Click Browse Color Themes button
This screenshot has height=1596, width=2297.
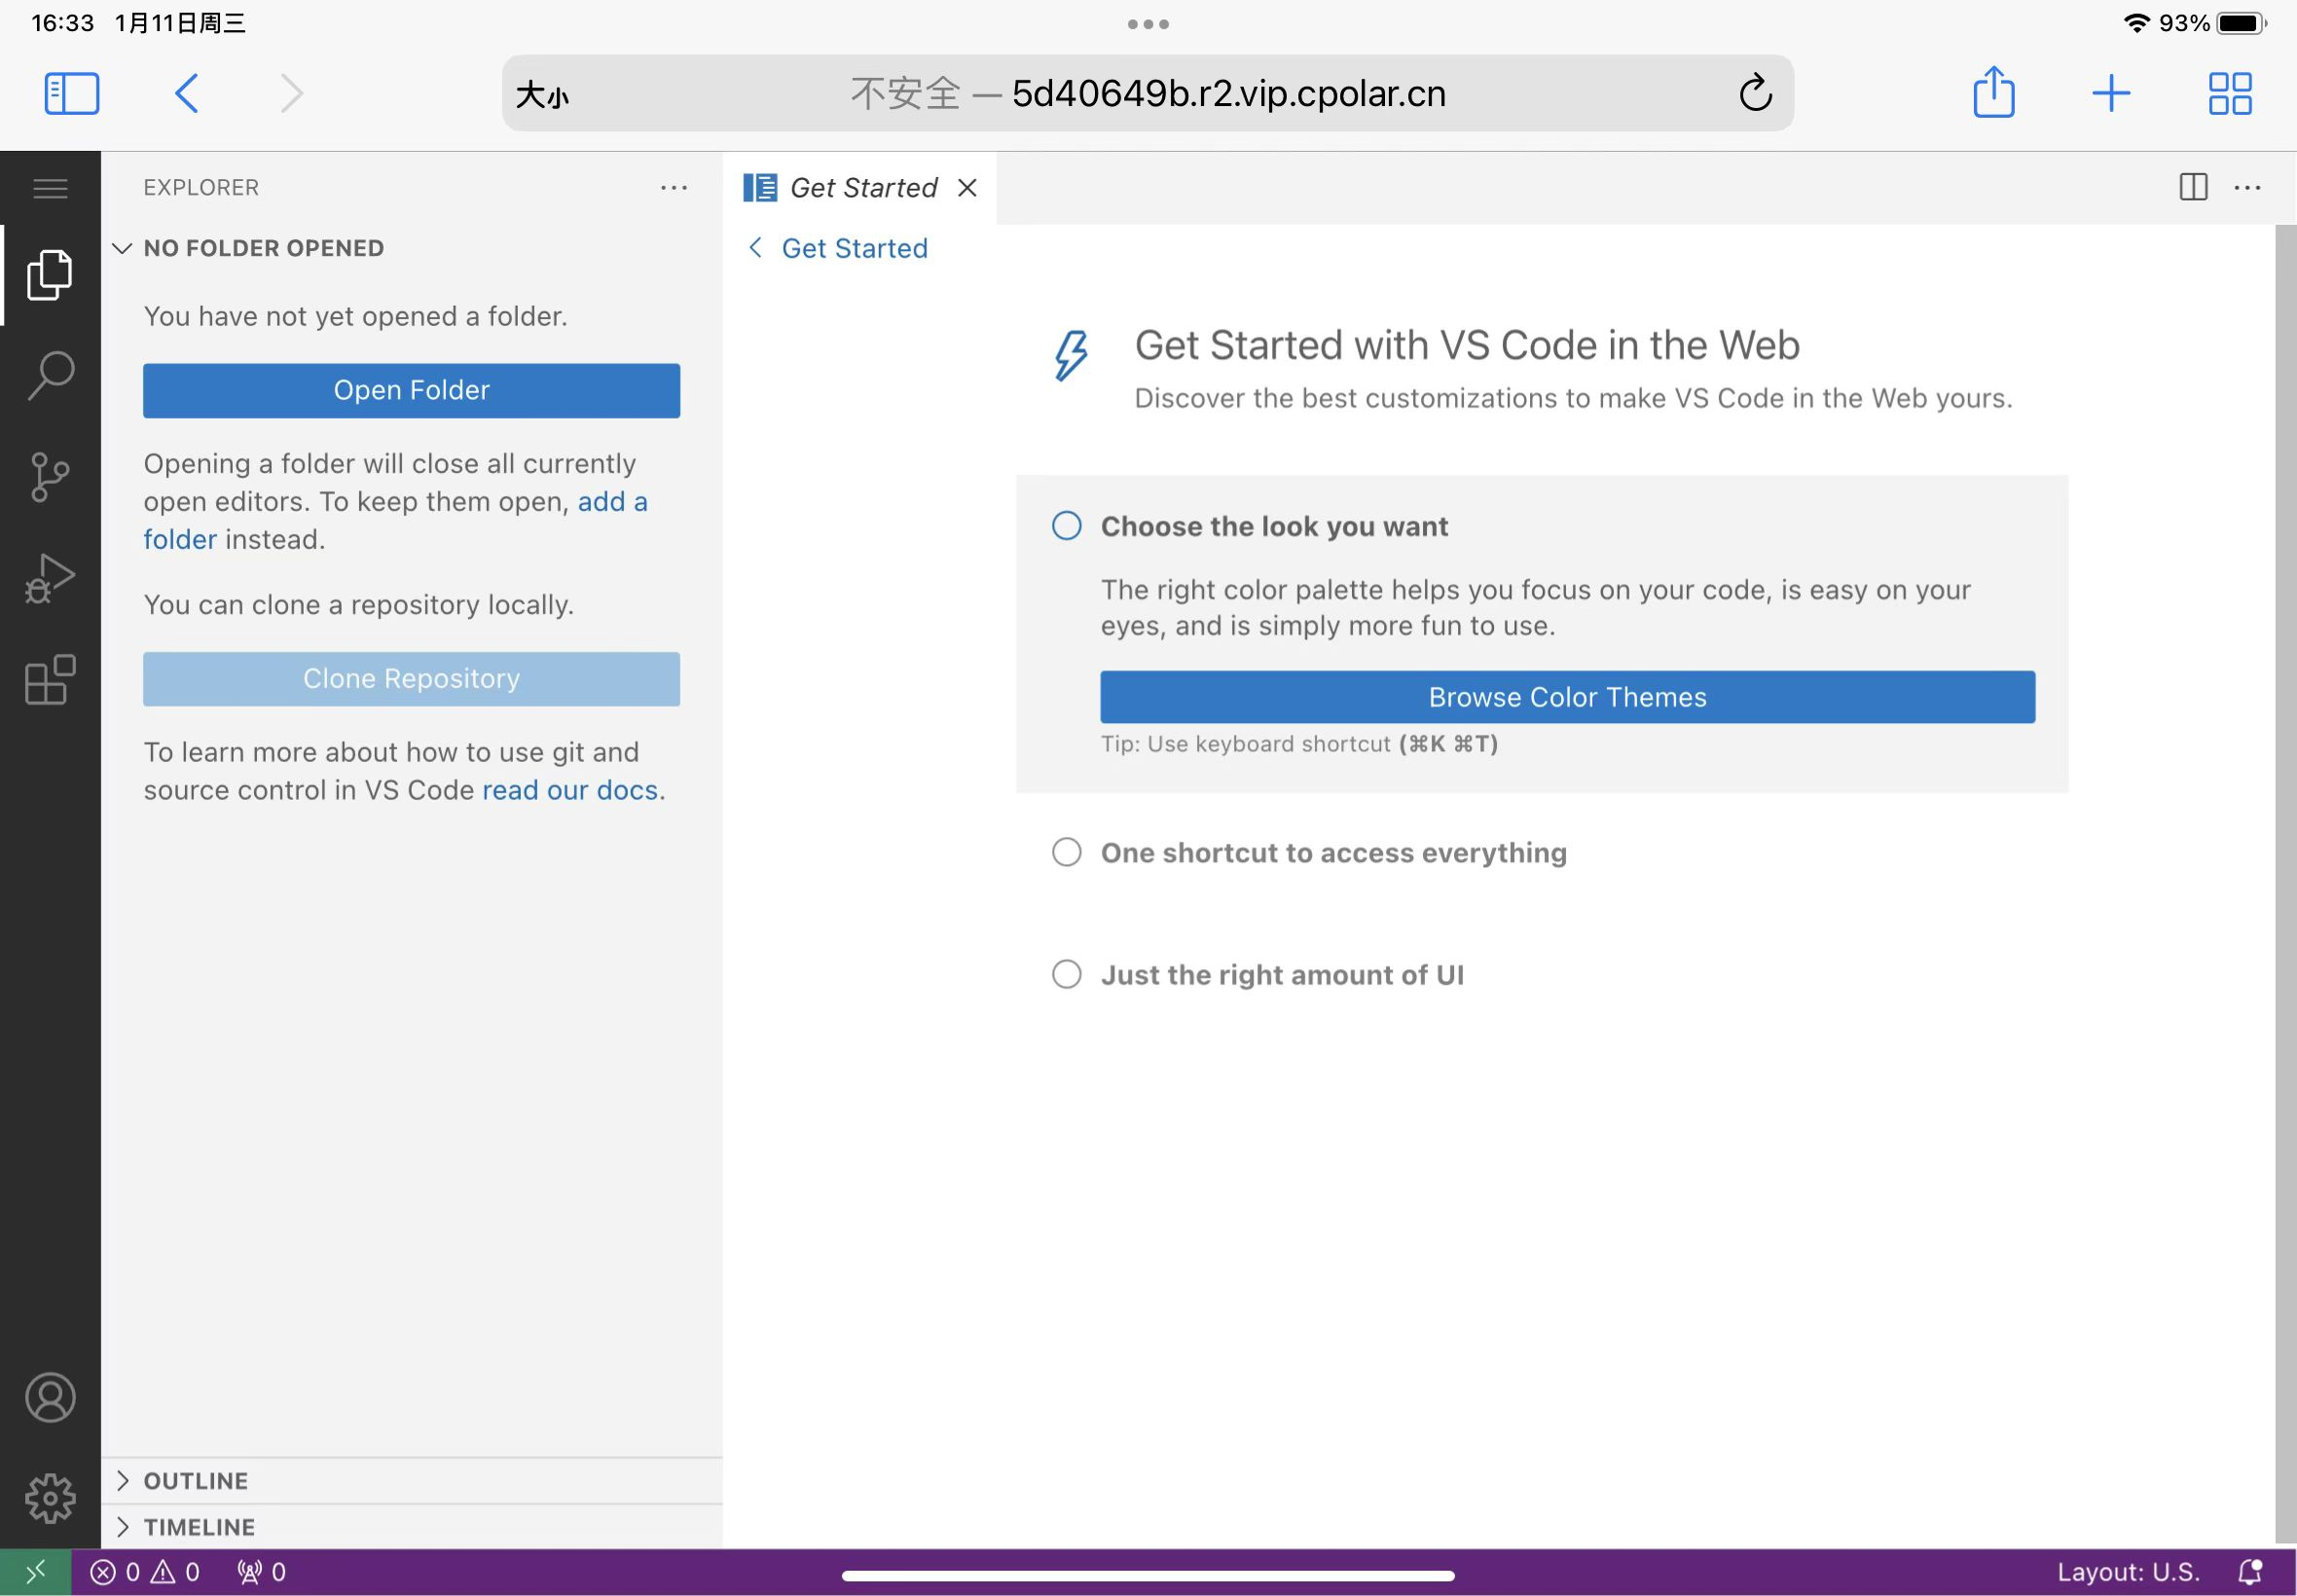coord(1567,696)
